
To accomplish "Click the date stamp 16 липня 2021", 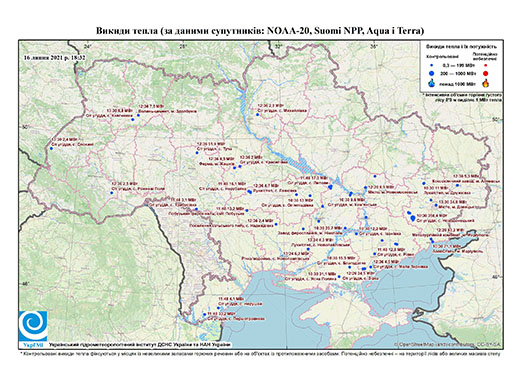I will [x=55, y=57].
